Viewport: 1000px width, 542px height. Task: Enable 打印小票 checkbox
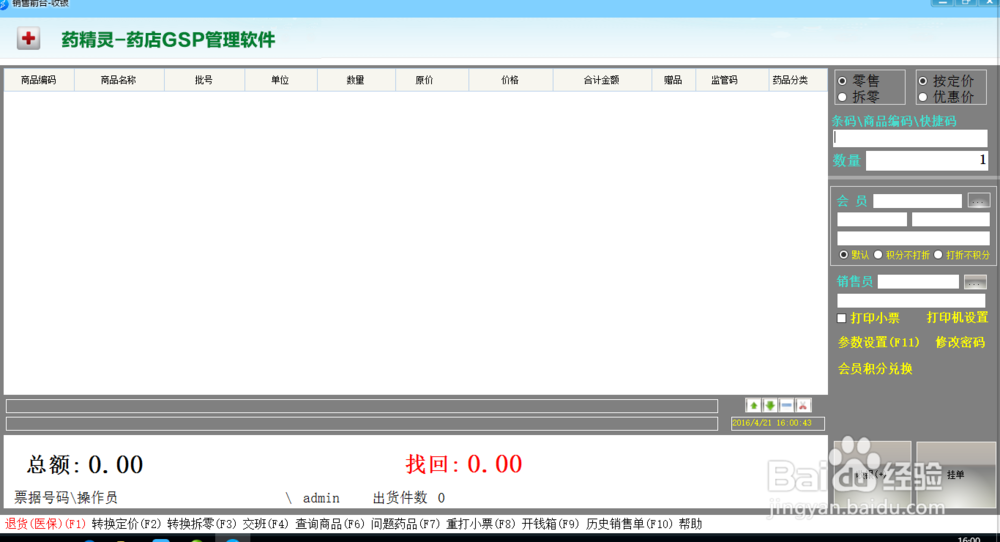tap(842, 318)
